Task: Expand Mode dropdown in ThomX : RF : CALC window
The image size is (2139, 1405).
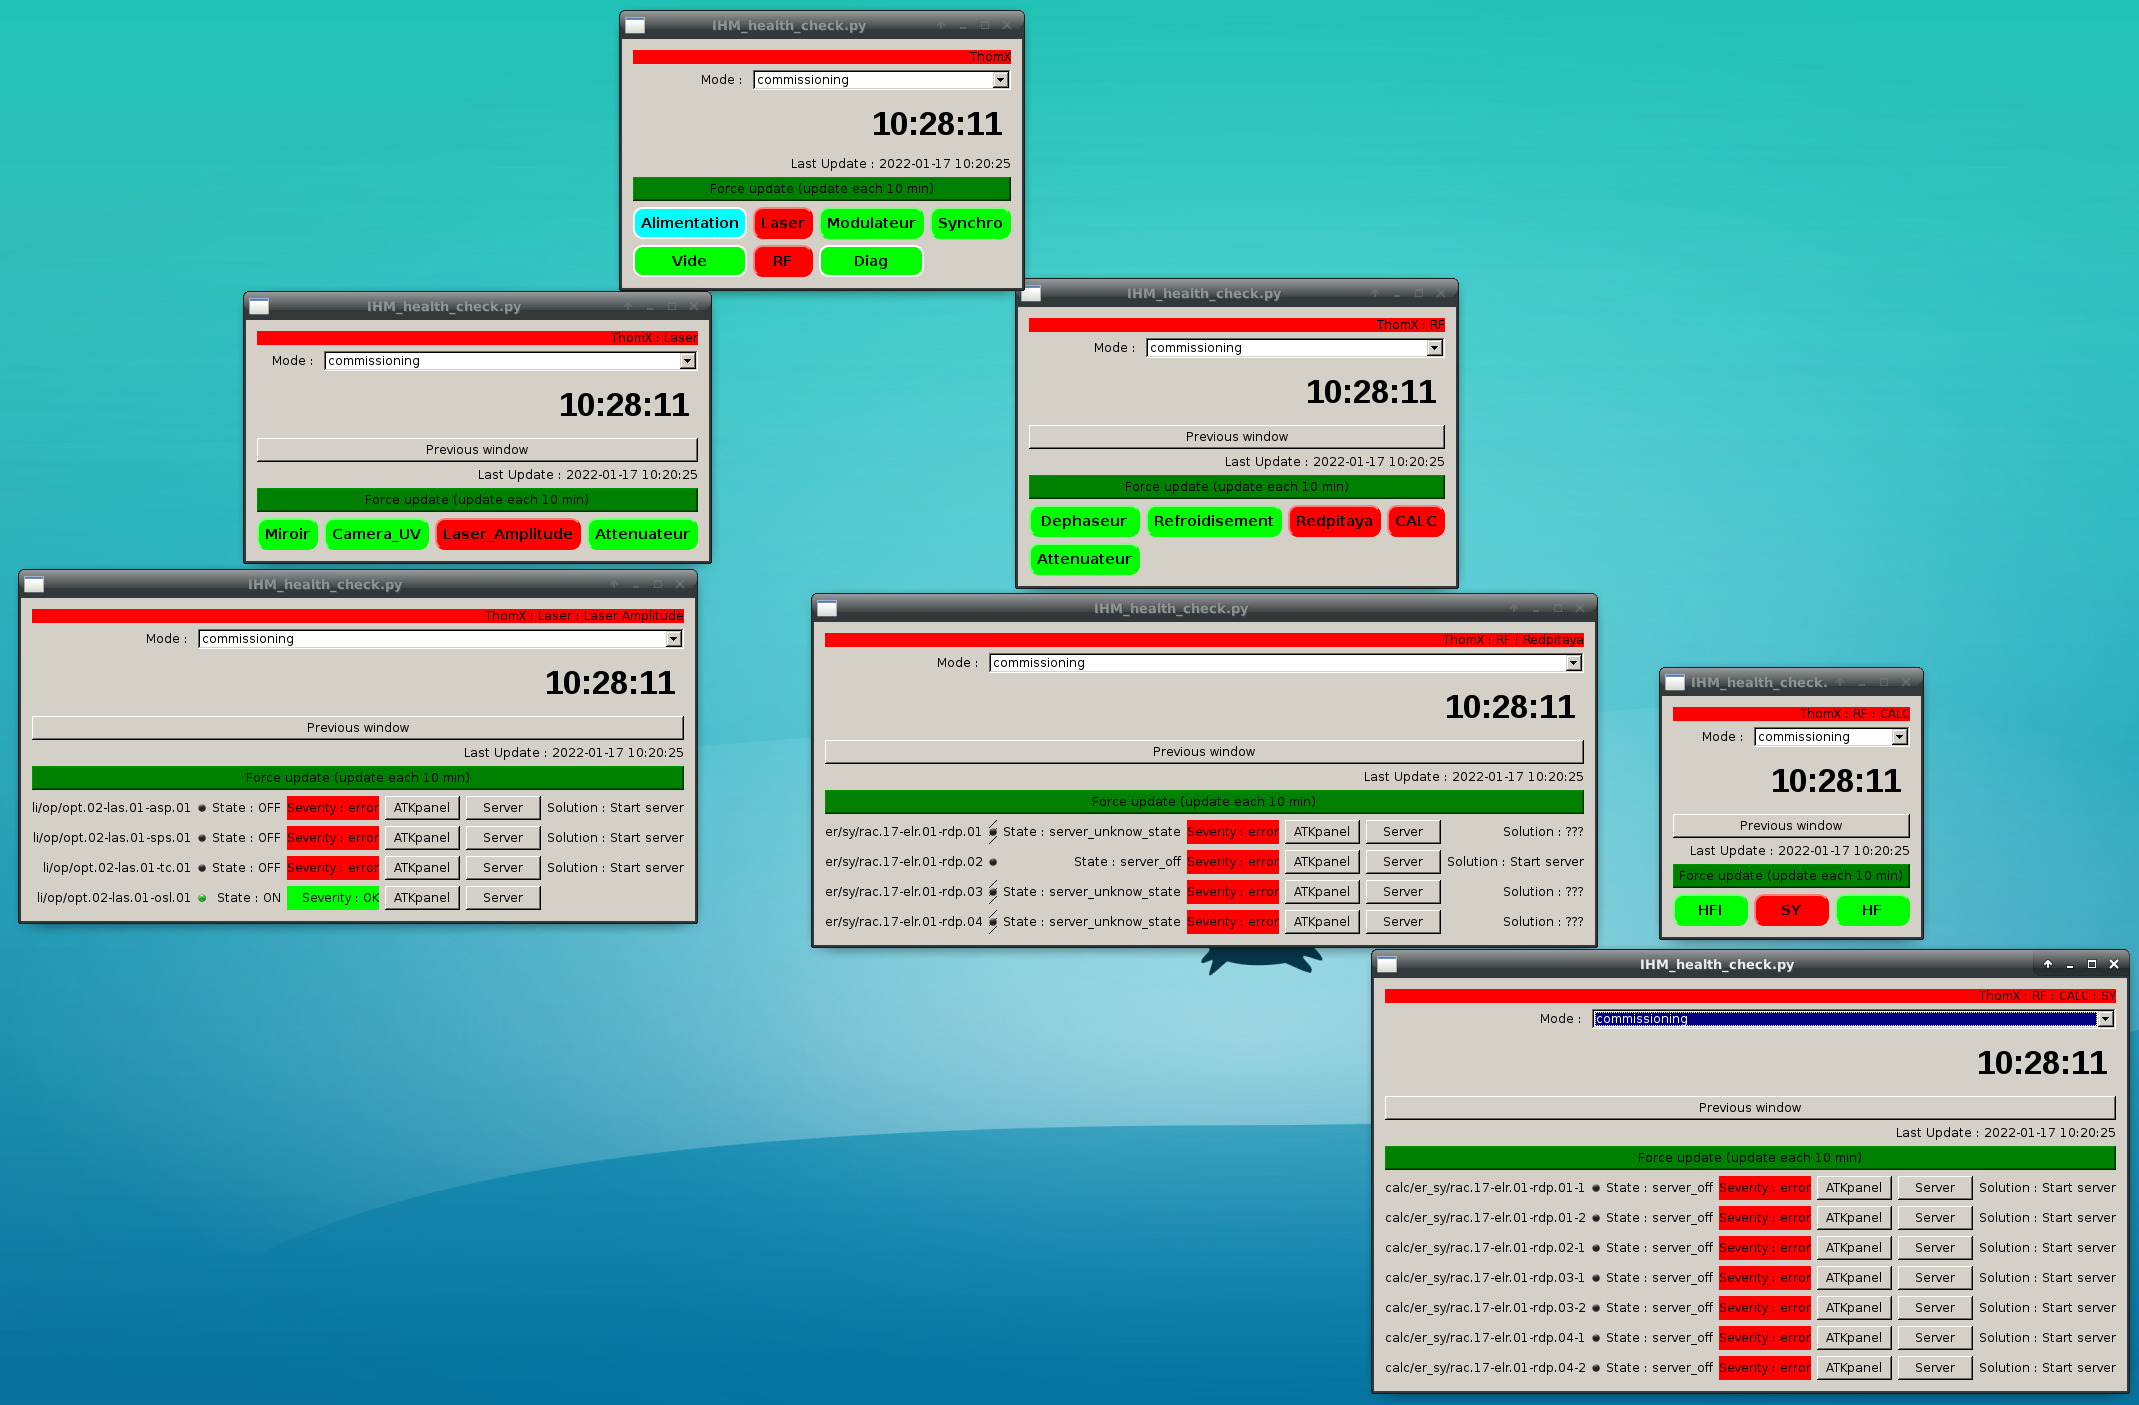Action: 1899,737
